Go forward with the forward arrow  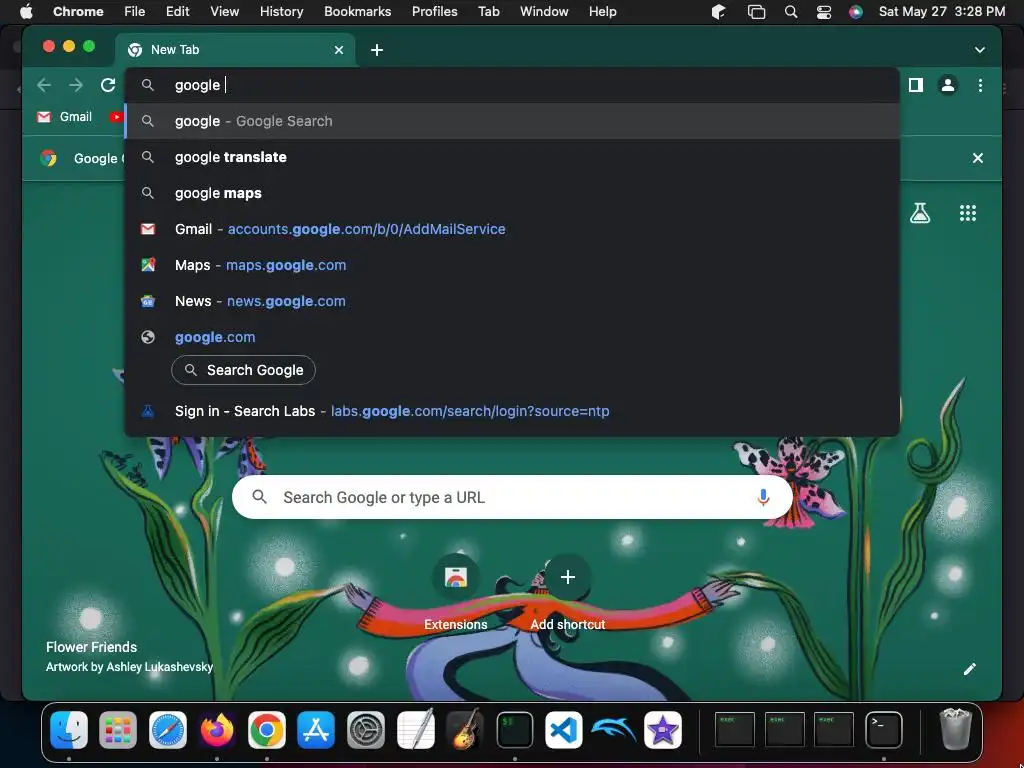pyautogui.click(x=76, y=85)
